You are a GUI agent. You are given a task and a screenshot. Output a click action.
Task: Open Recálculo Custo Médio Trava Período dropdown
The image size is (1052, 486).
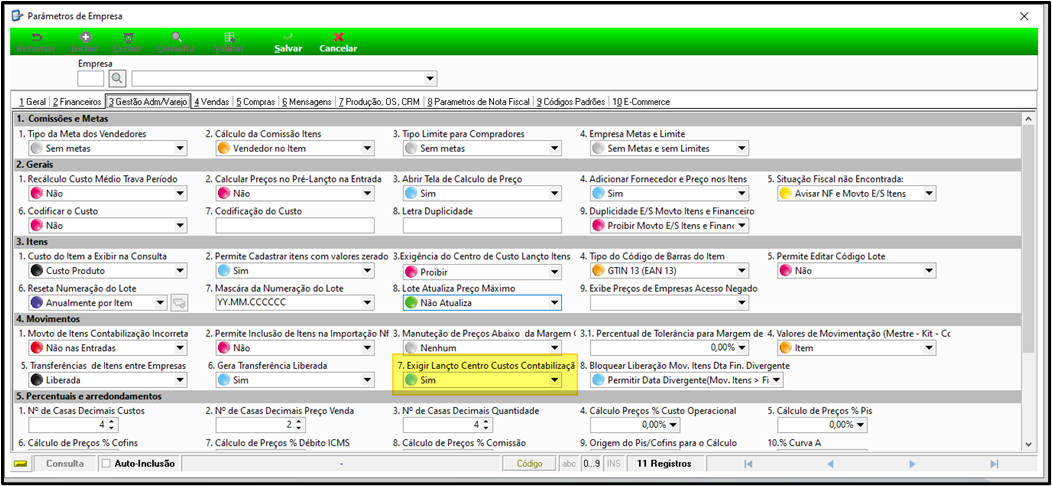coord(180,193)
